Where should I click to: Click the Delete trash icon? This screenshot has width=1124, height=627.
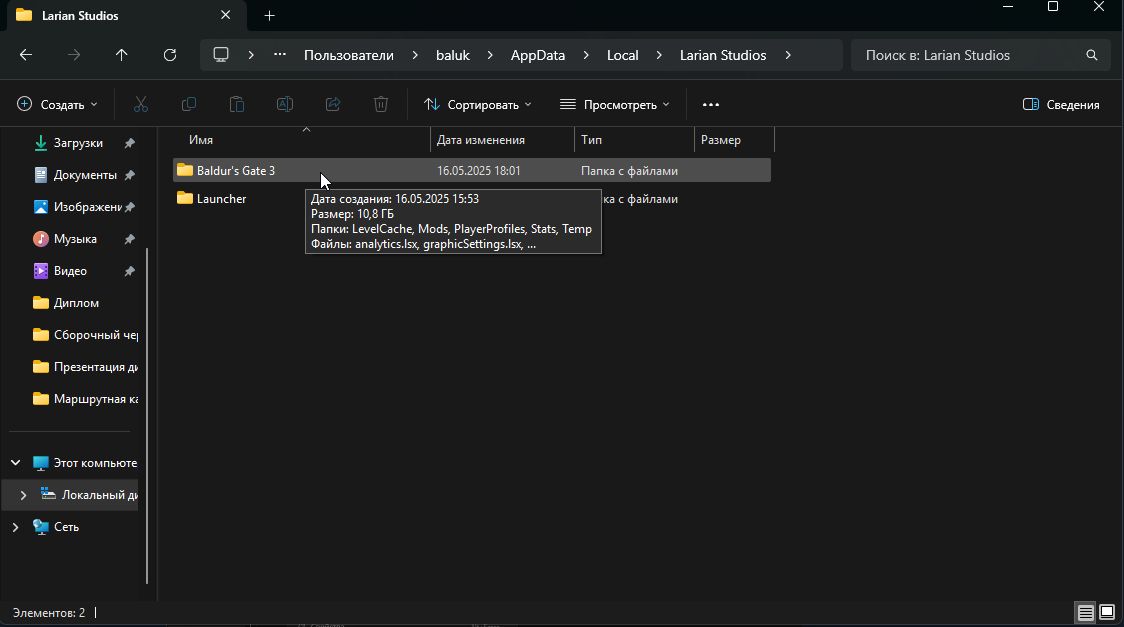point(381,105)
